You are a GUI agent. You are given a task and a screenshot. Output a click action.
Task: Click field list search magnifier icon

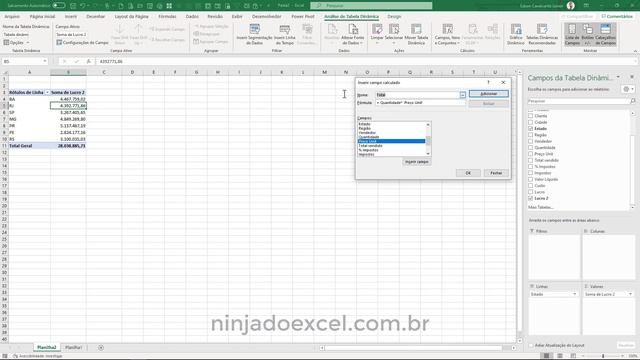tap(633, 101)
